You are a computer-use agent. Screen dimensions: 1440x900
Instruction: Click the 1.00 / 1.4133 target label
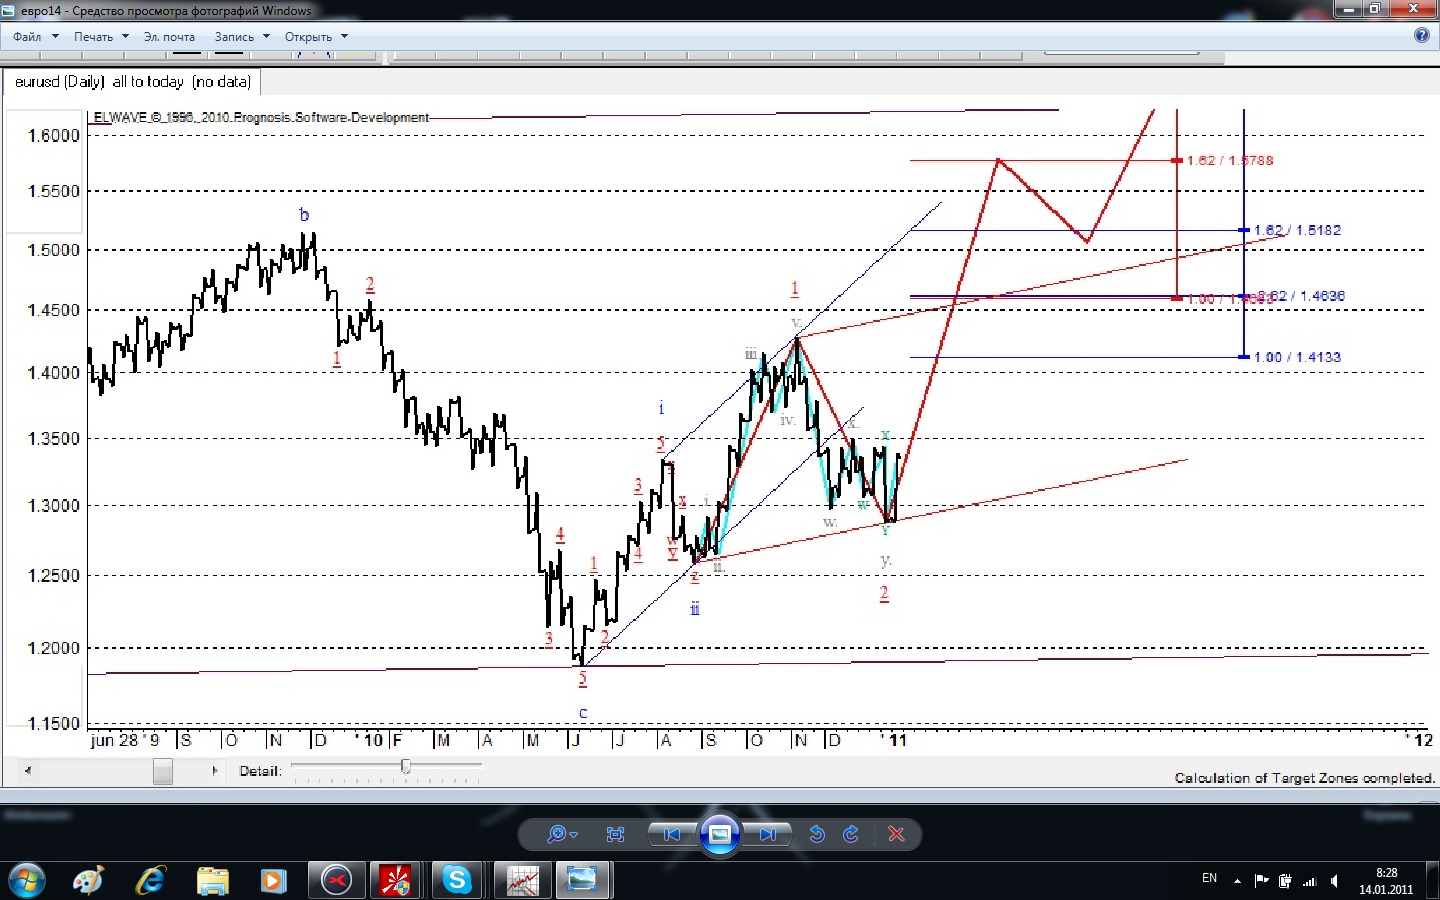(x=1297, y=357)
